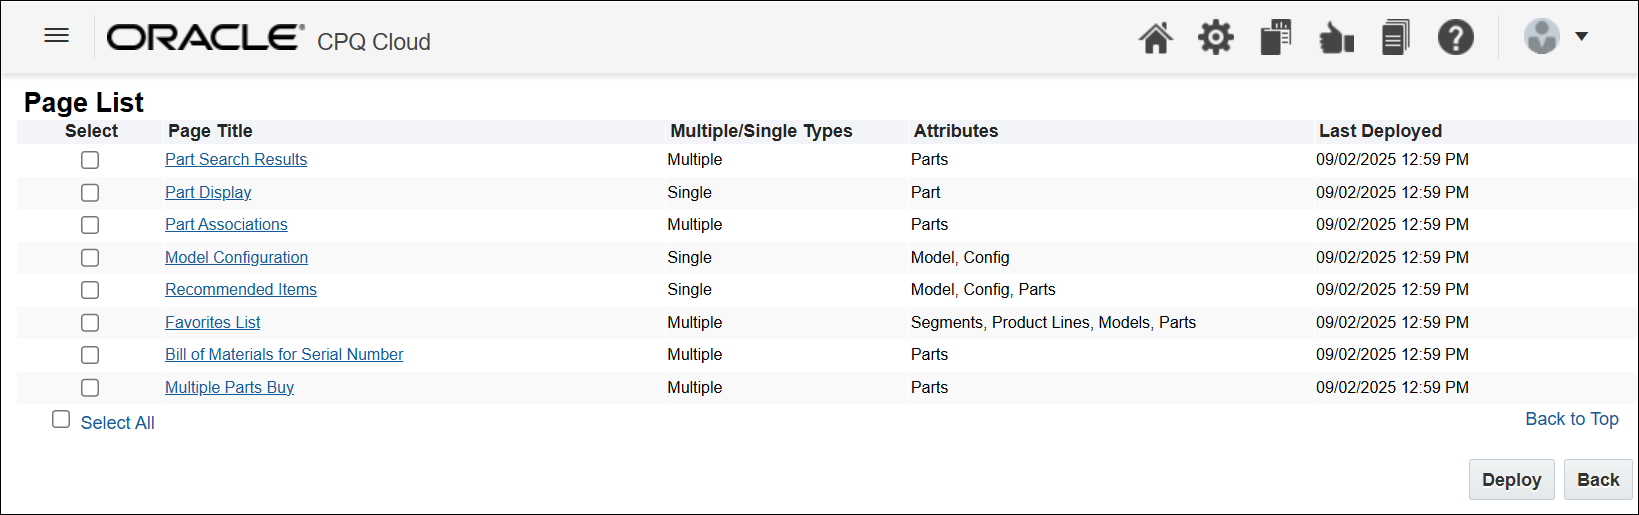Click the thumbs-up approvals icon

[1336, 38]
